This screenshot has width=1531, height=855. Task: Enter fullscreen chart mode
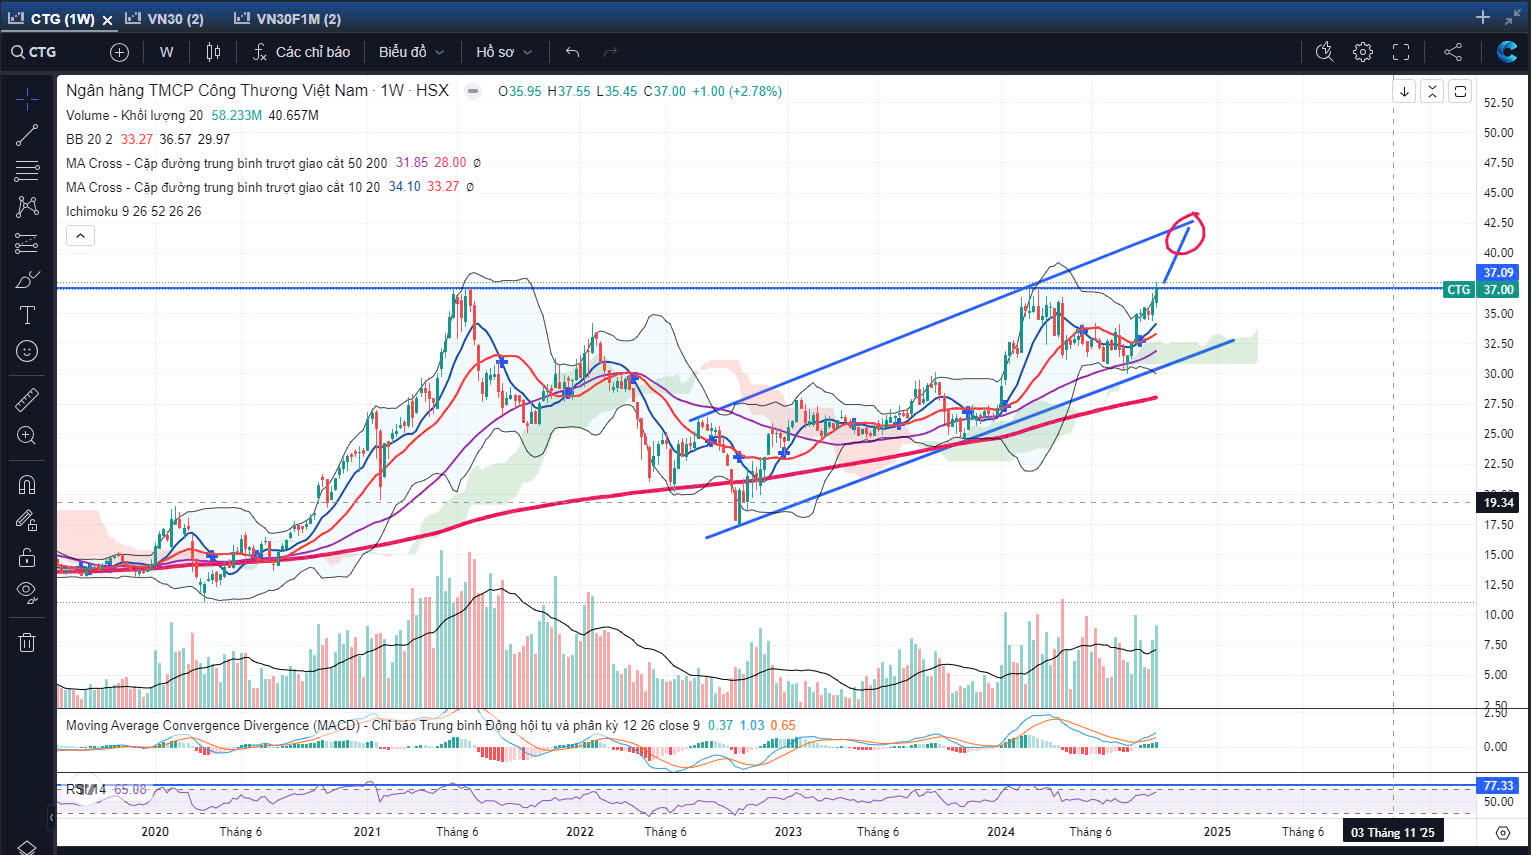pyautogui.click(x=1401, y=52)
